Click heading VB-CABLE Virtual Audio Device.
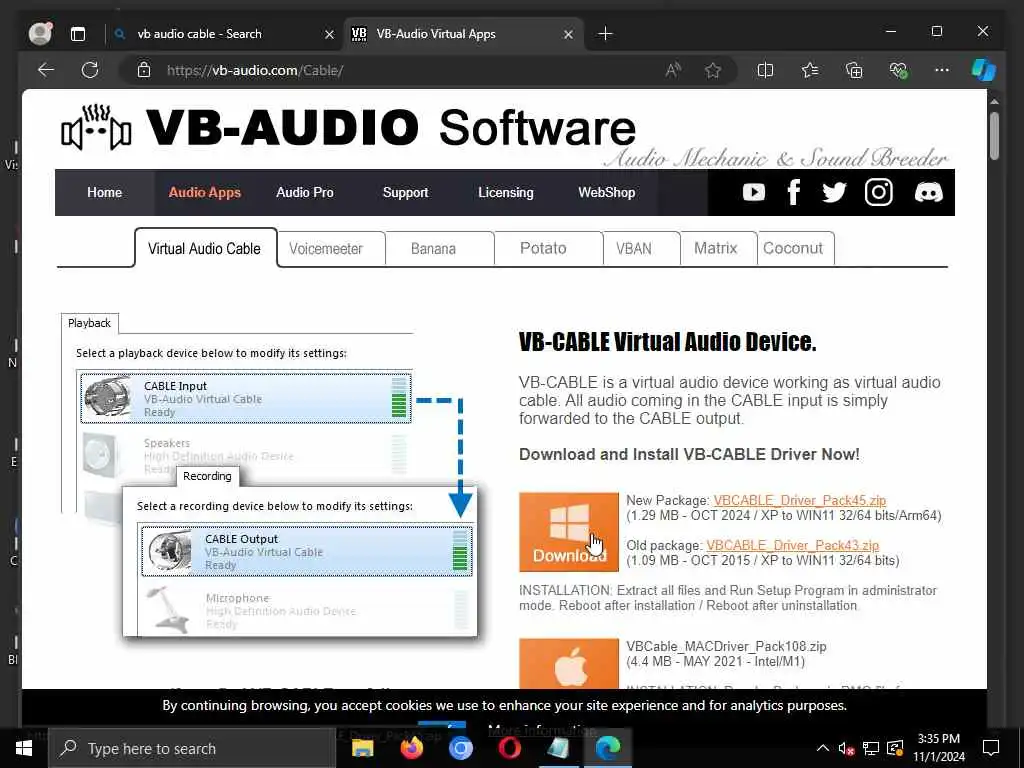Screen dimensions: 1024x768 coord(667,342)
